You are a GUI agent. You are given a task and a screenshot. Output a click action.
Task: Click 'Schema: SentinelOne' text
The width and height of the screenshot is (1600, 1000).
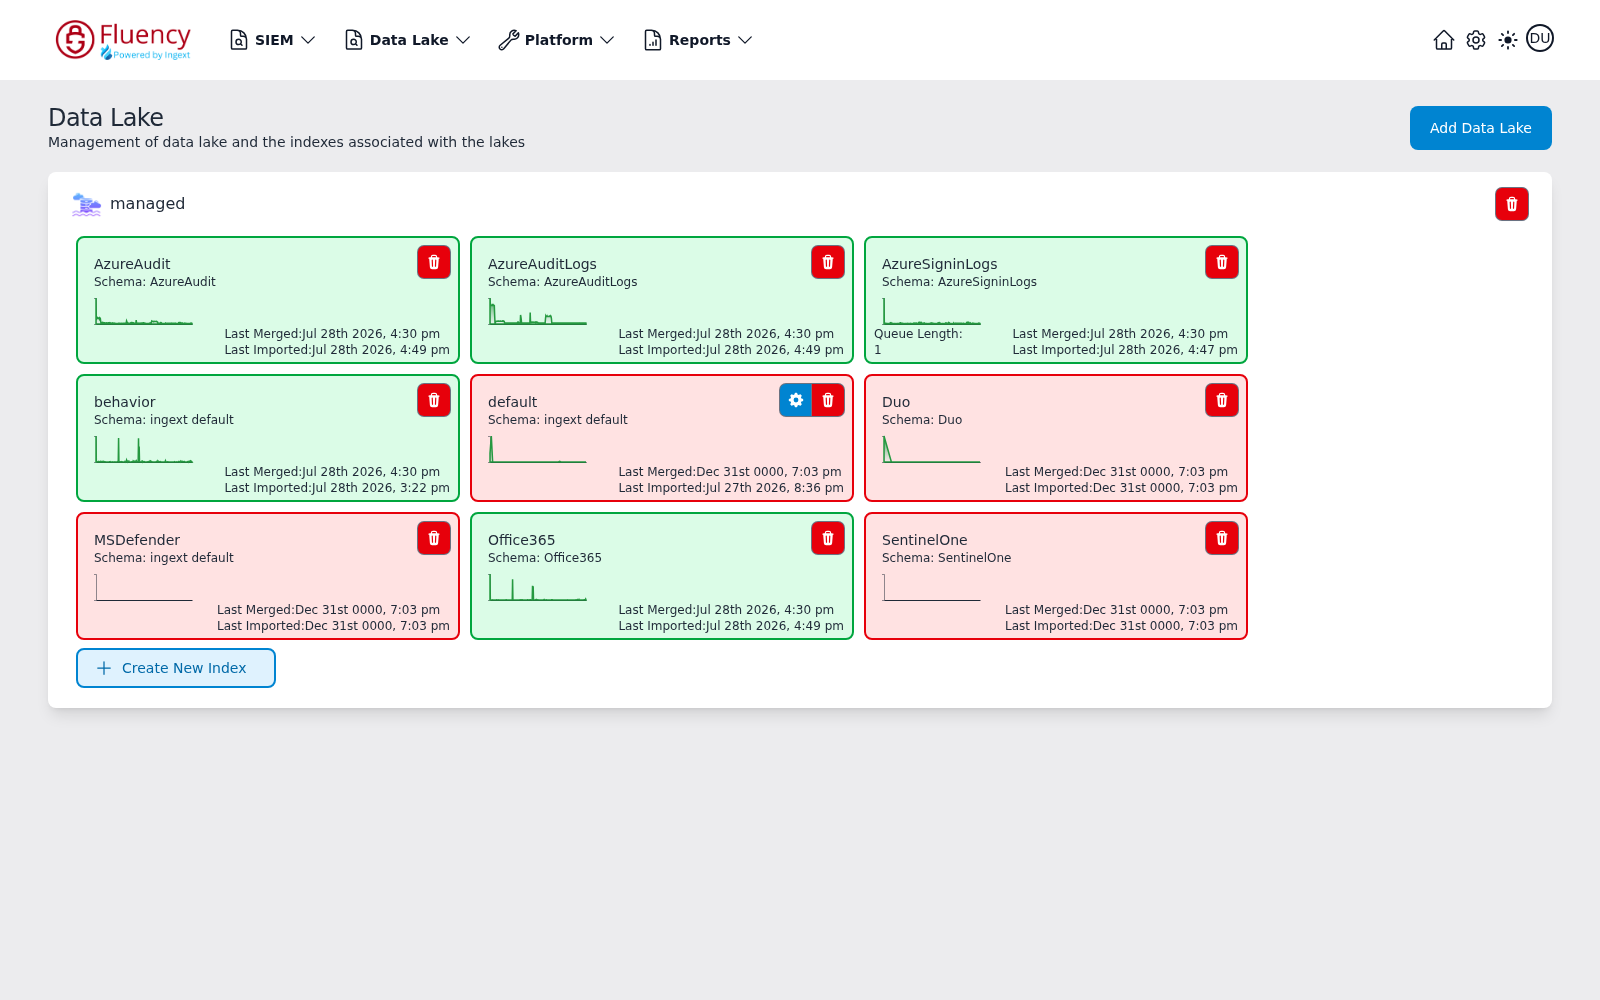point(947,558)
